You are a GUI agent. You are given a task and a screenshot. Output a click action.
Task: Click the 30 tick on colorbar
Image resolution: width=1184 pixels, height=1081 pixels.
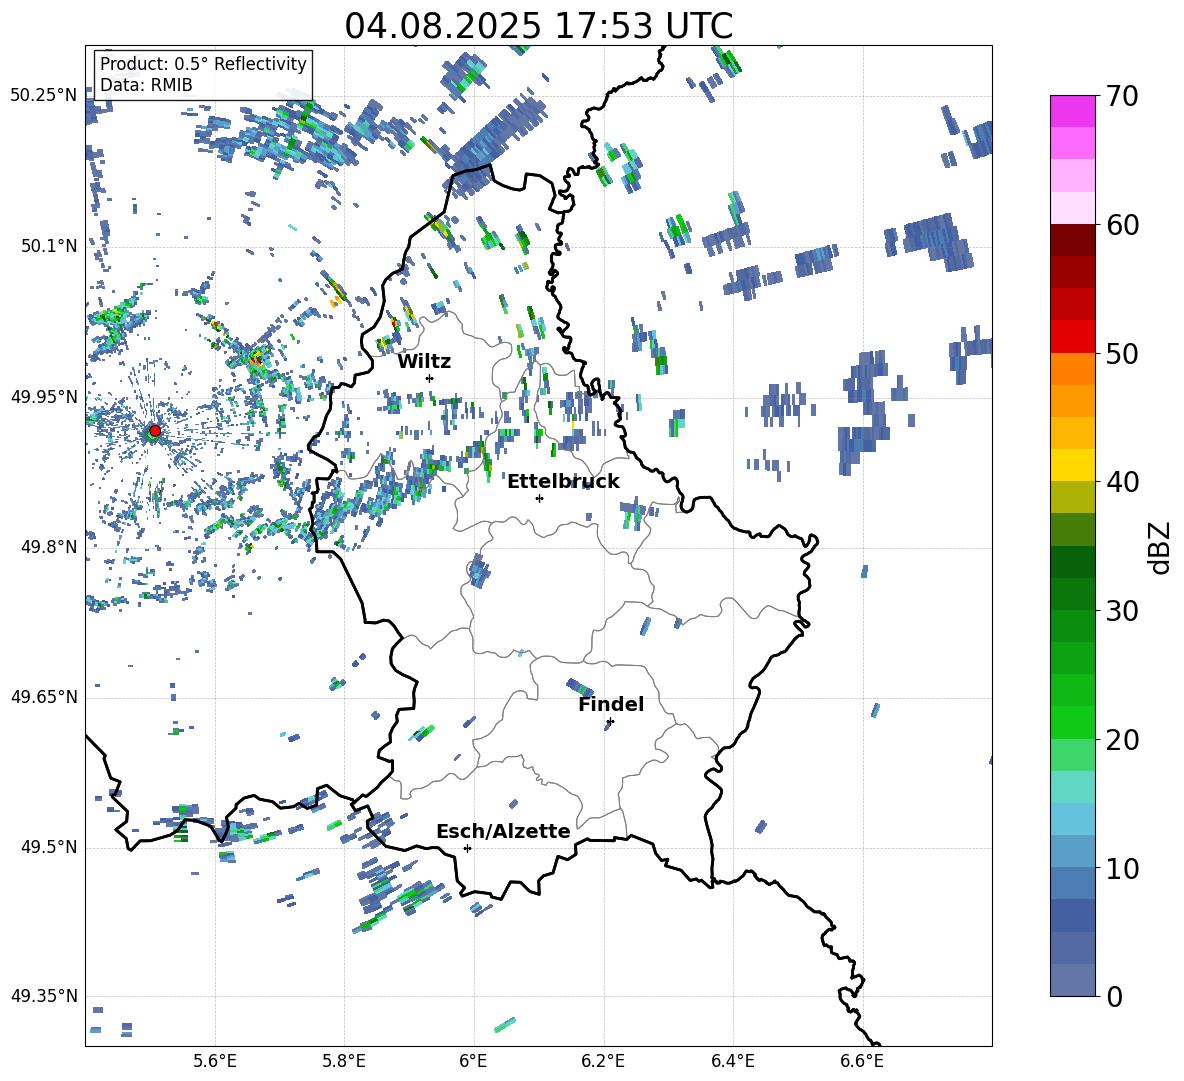tap(1123, 611)
